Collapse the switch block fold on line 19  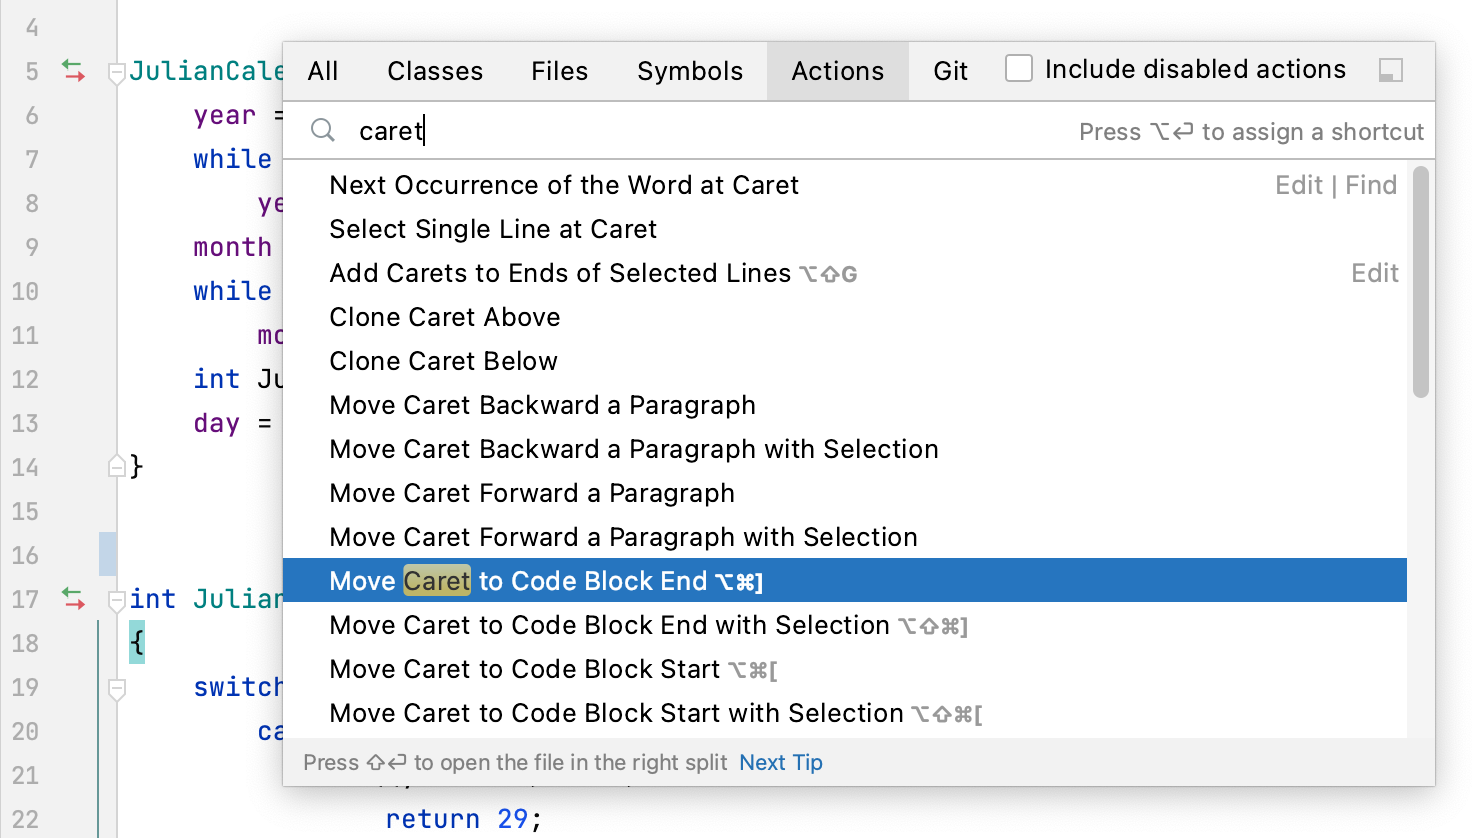pyautogui.click(x=117, y=687)
